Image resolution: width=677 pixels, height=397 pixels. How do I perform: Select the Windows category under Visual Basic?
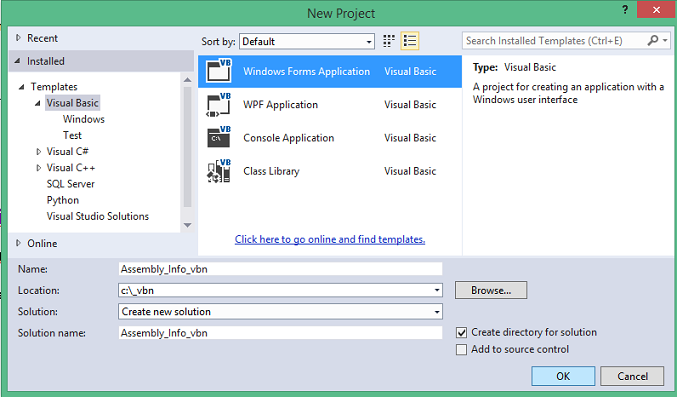coord(84,119)
